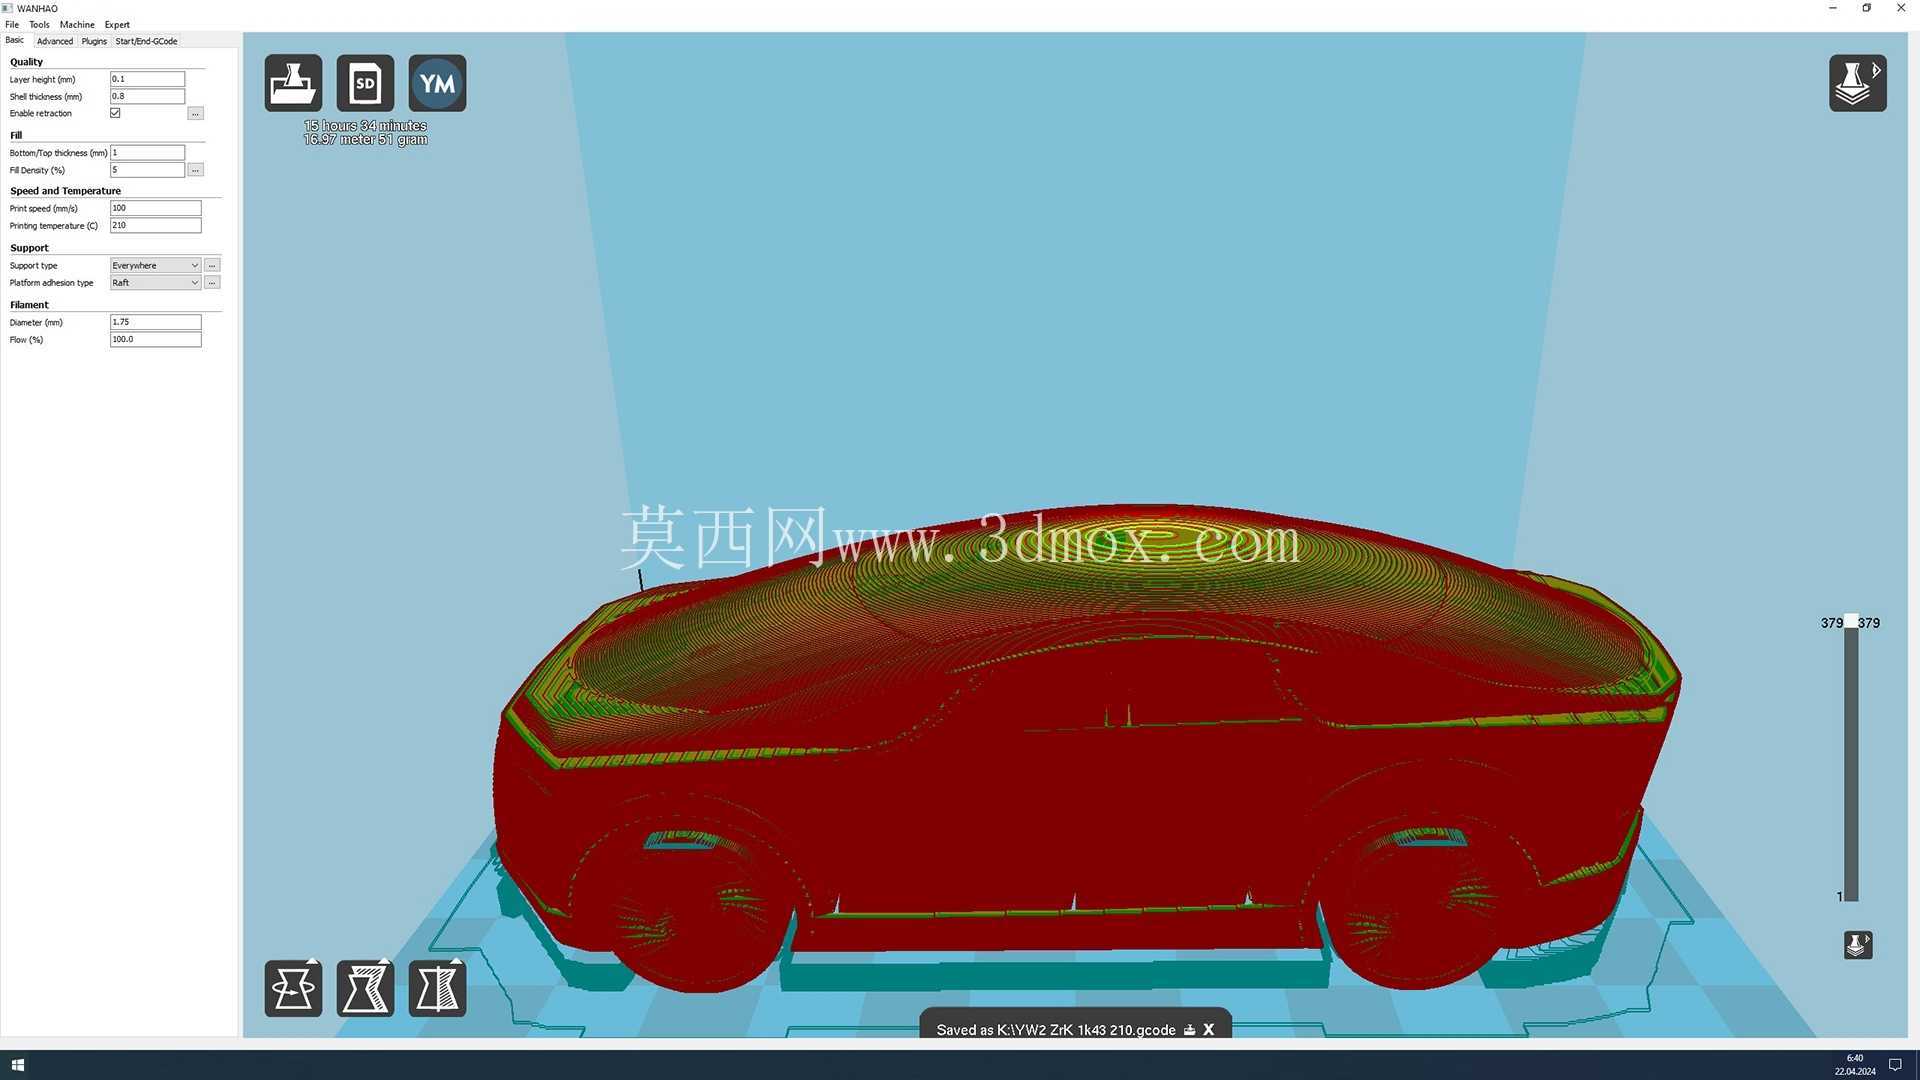The image size is (1920, 1080).
Task: Toggle Enable retraction checkbox
Action: pyautogui.click(x=115, y=113)
